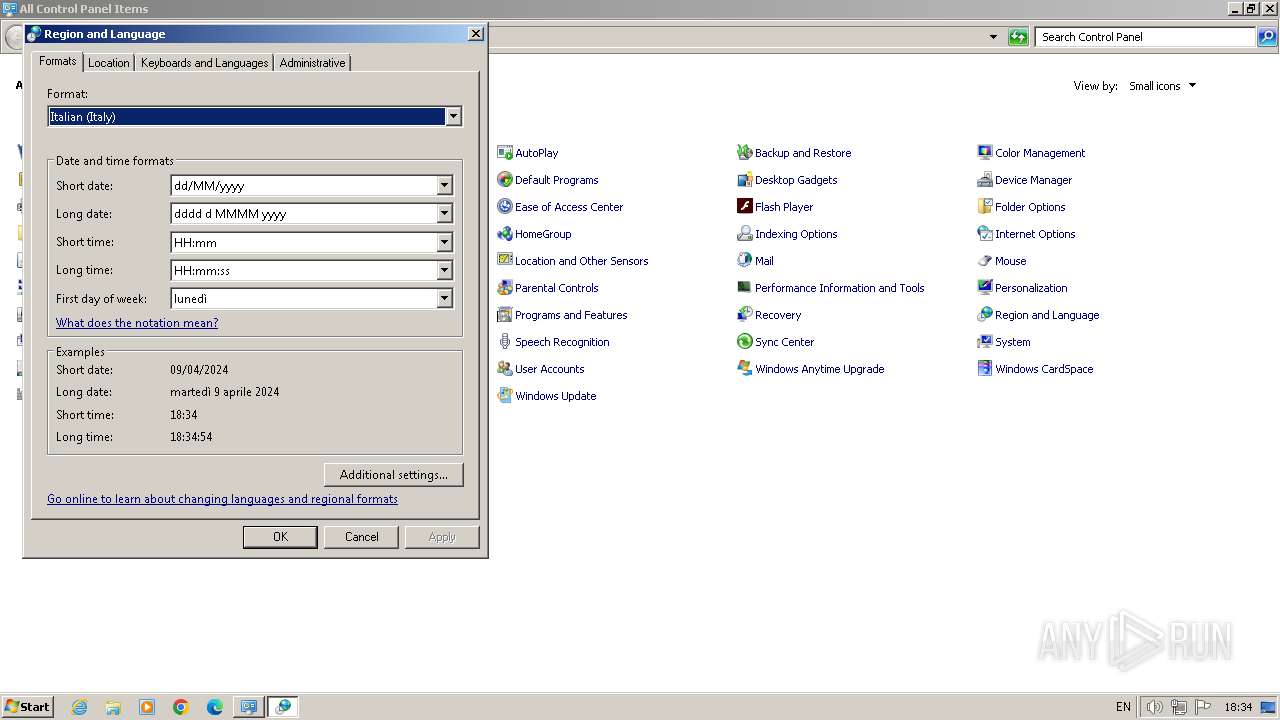Open Folder Options icon
This screenshot has height=720, width=1280.
click(x=1021, y=207)
